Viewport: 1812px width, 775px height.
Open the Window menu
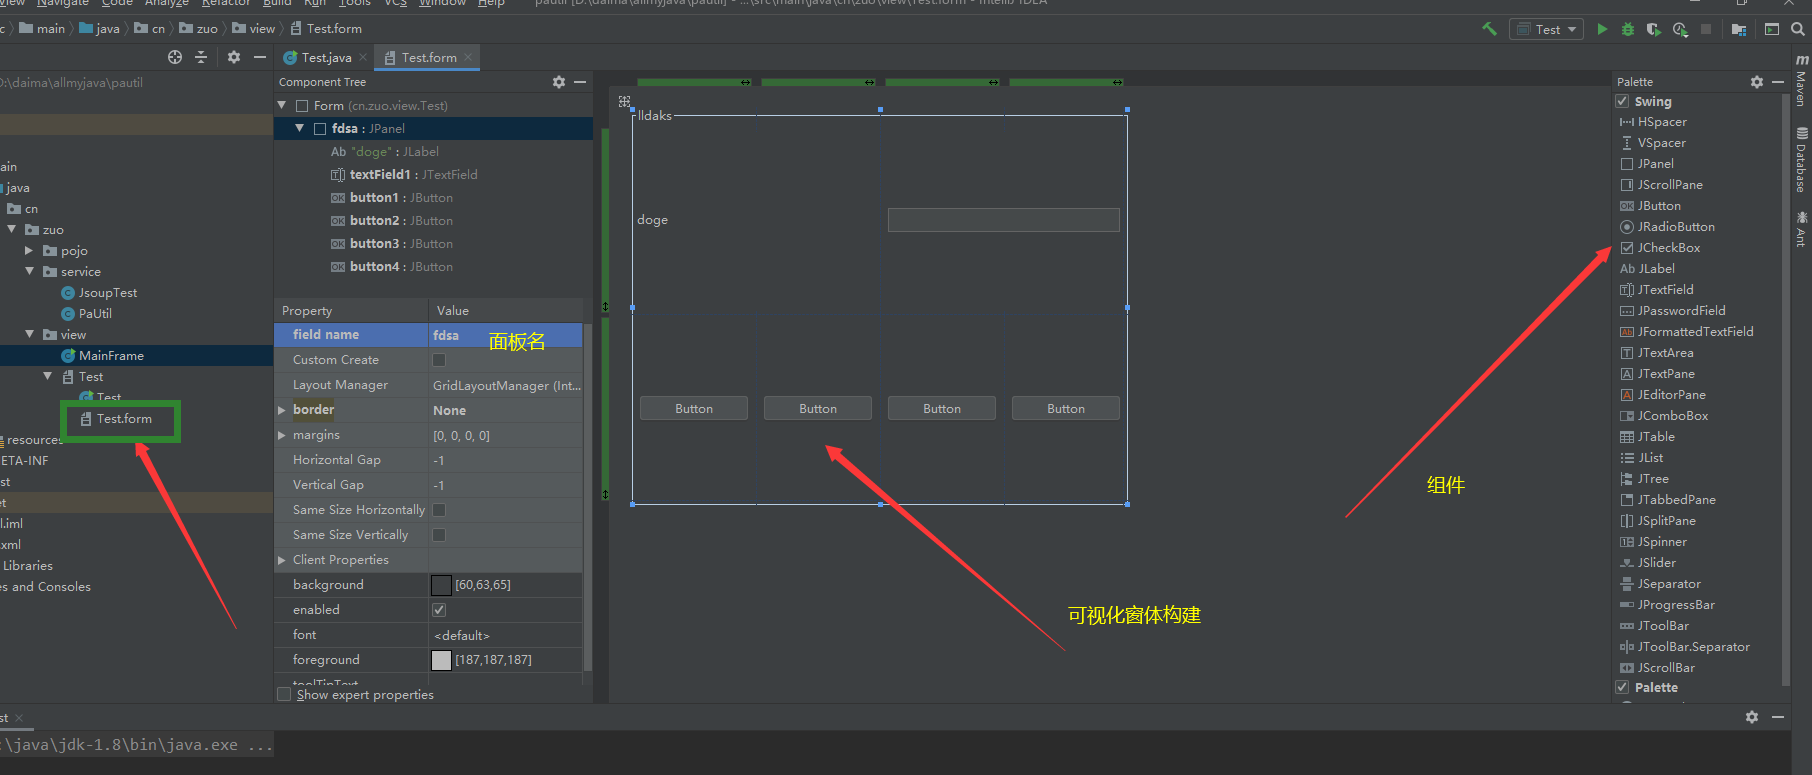click(442, 3)
